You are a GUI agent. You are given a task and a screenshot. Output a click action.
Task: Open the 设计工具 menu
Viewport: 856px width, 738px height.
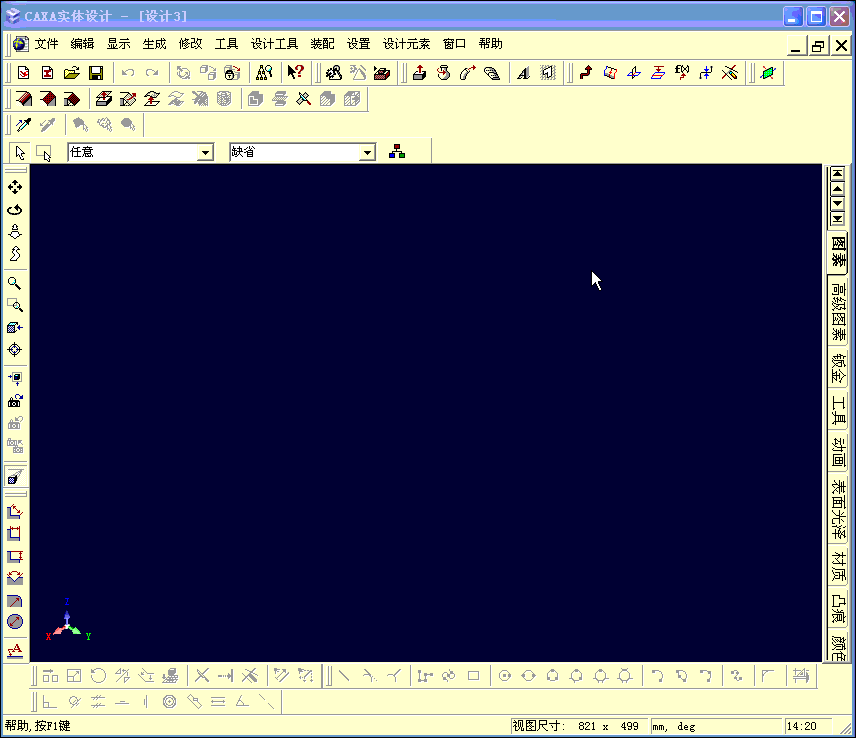274,44
